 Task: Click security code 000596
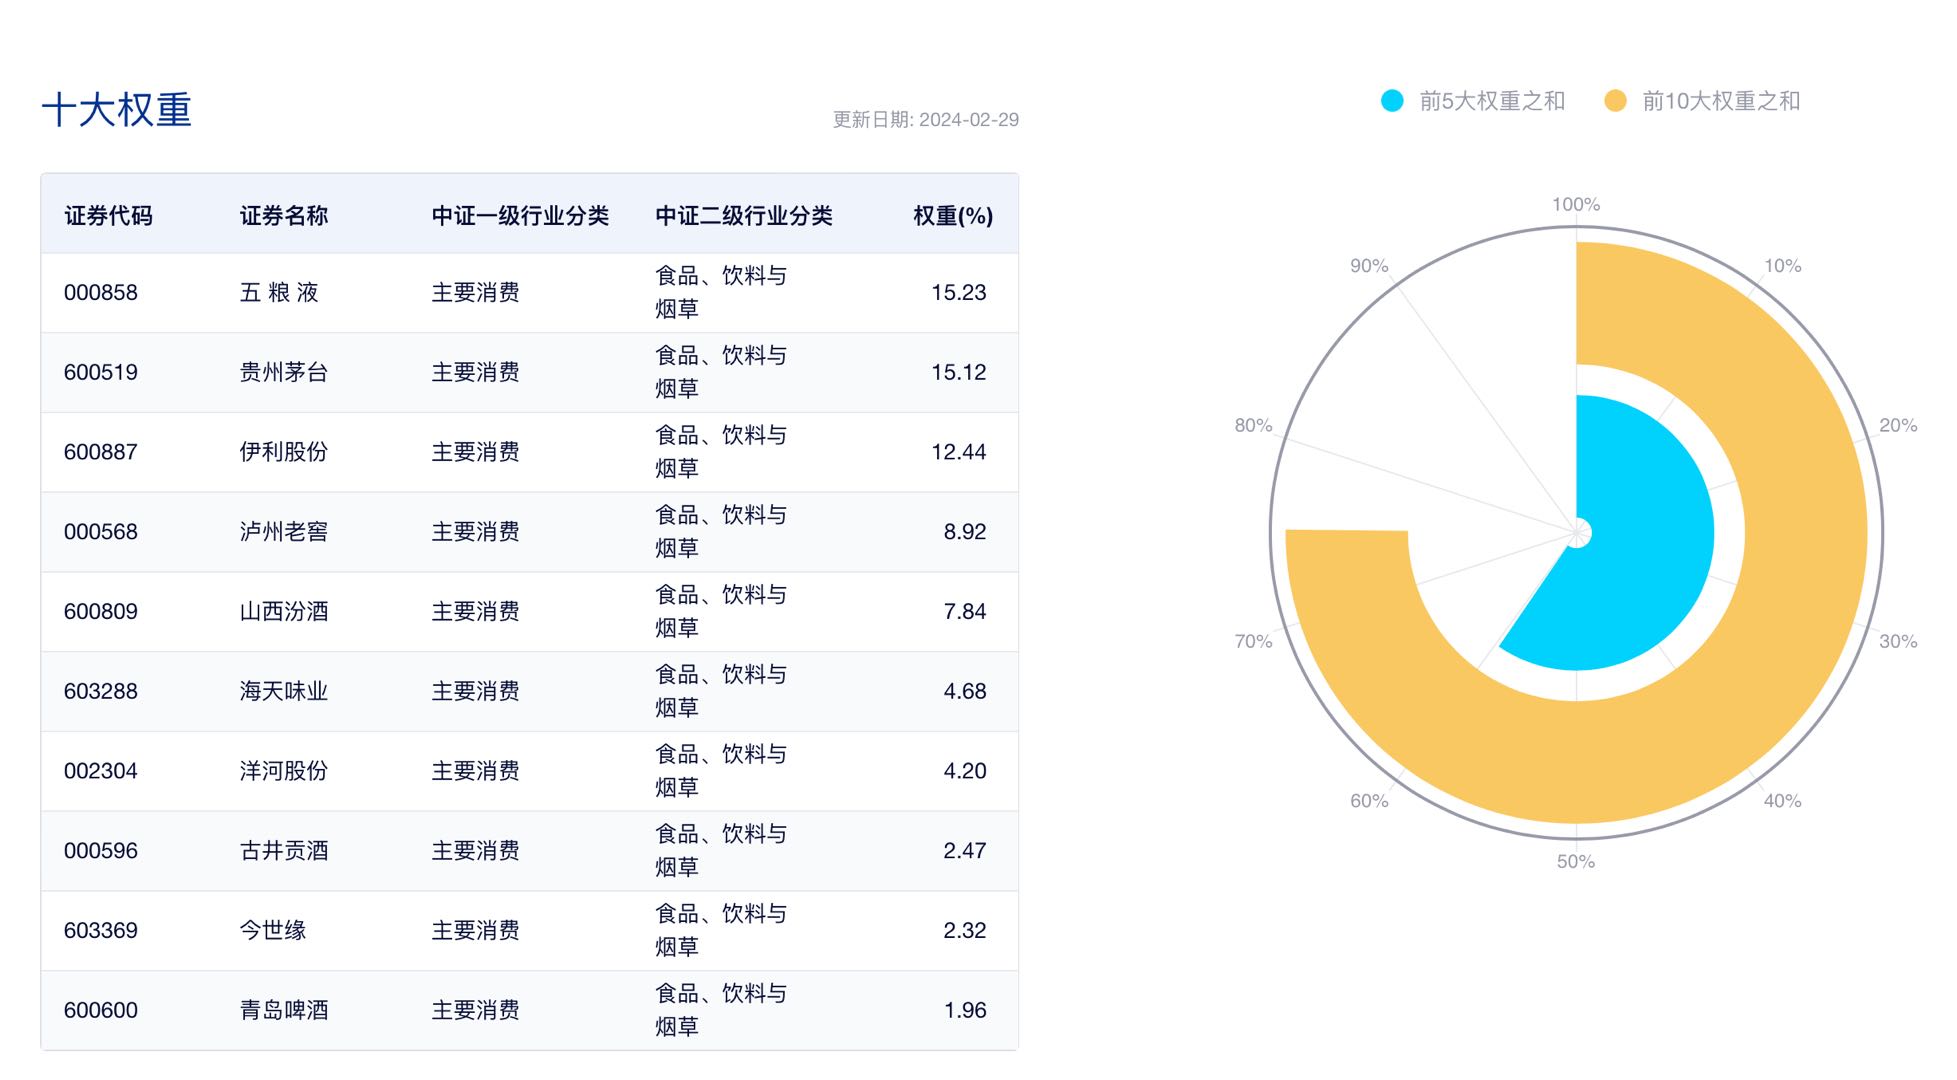(x=101, y=851)
